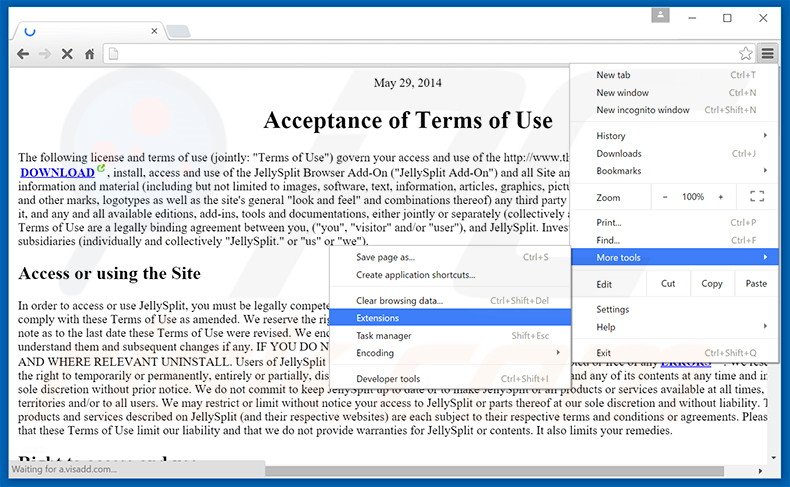This screenshot has height=487, width=790.
Task: Choose New tab from the menu
Action: tap(675, 75)
